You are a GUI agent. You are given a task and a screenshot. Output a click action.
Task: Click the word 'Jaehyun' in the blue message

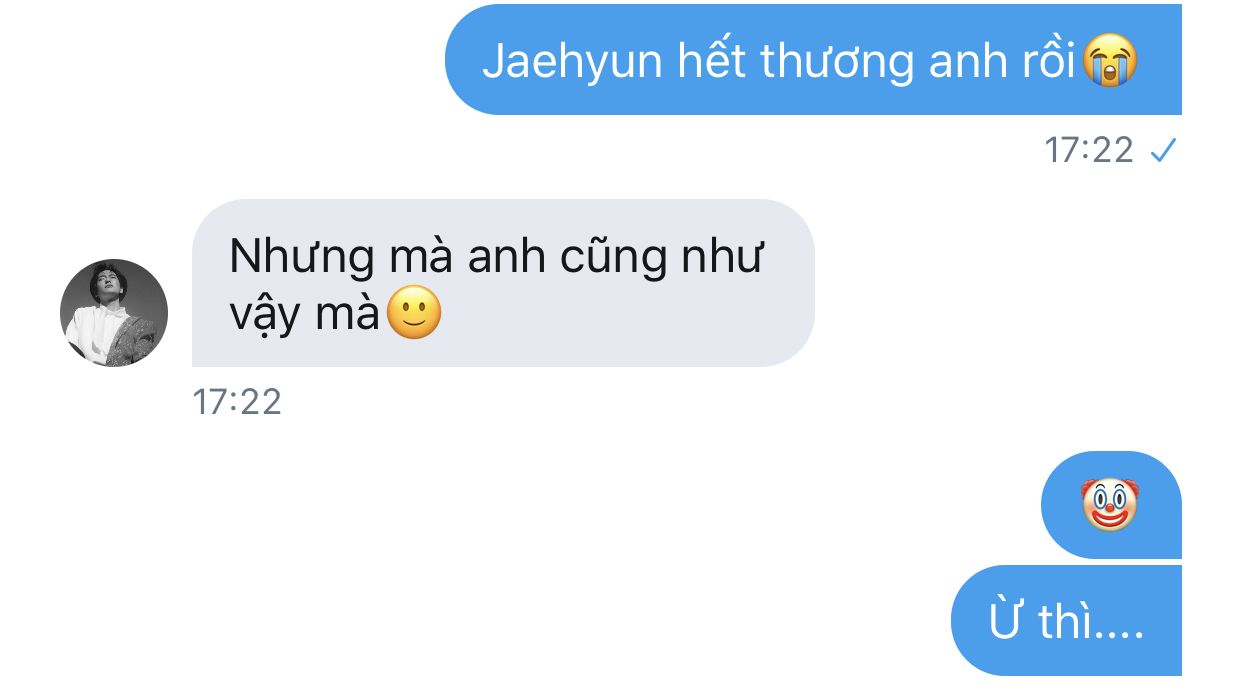tap(573, 64)
